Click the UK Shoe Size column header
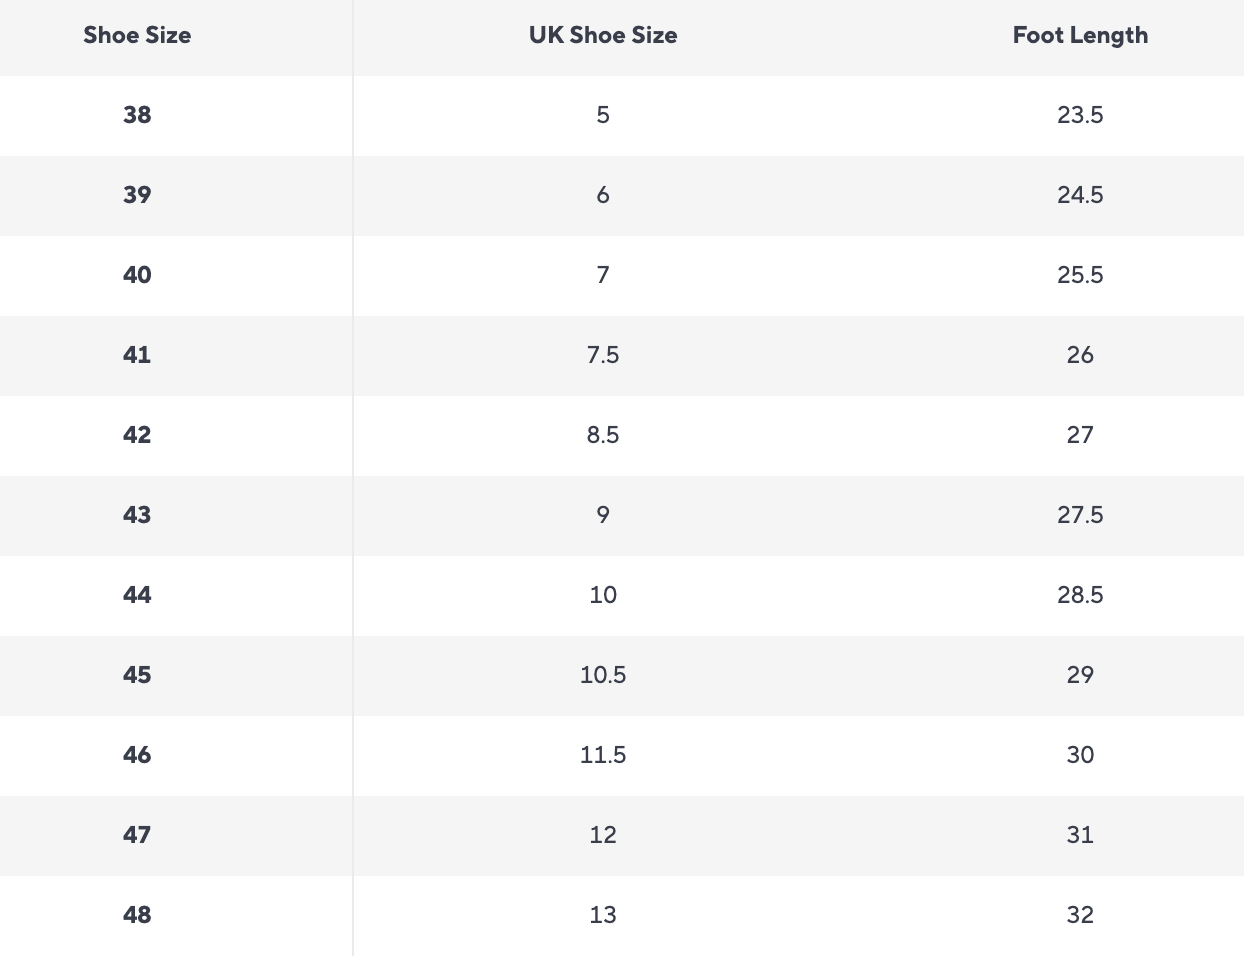Image resolution: width=1244 pixels, height=956 pixels. point(603,35)
